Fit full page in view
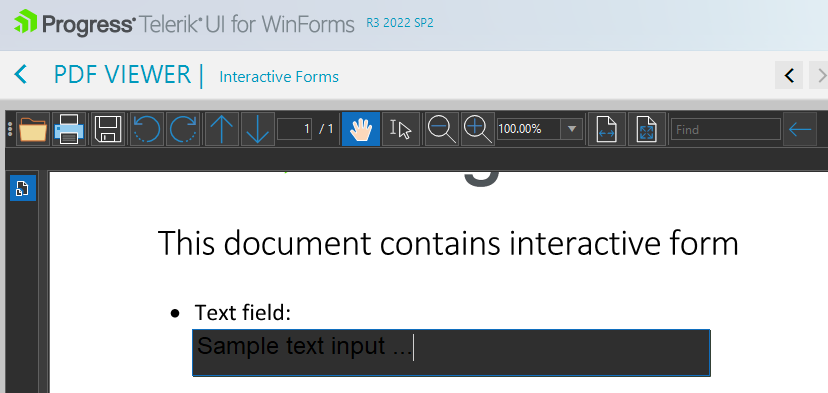Image resolution: width=828 pixels, height=393 pixels. pos(647,129)
